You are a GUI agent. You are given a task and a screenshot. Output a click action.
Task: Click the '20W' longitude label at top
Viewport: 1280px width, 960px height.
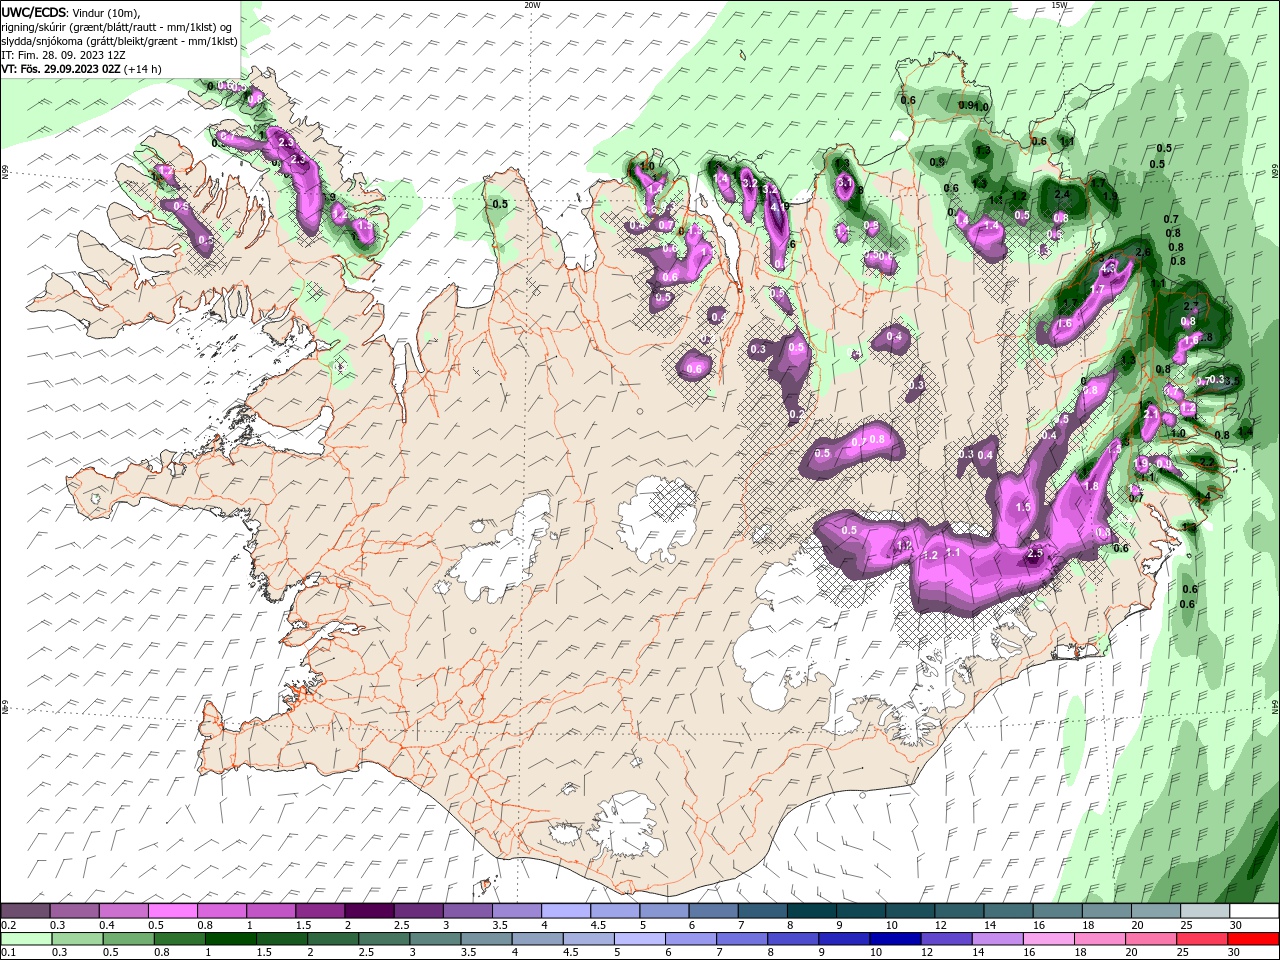(532, 4)
